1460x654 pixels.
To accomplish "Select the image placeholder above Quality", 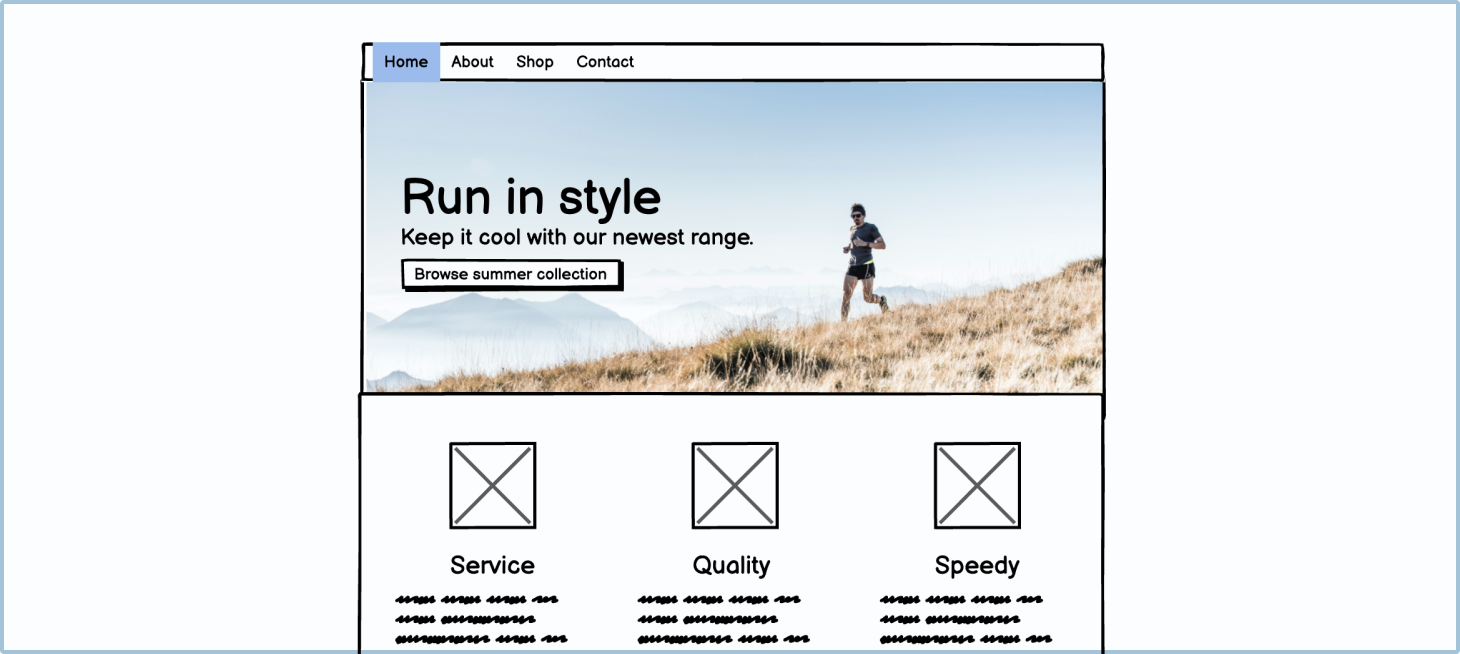I will click(x=734, y=486).
